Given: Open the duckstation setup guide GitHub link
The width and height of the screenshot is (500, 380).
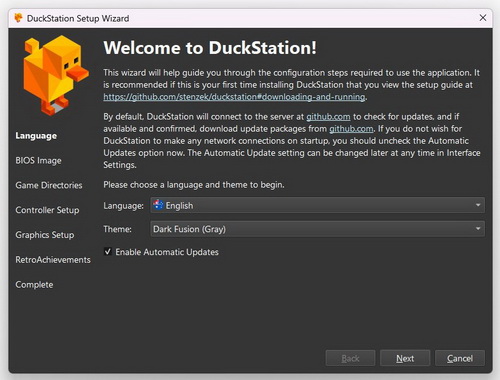Looking at the screenshot, I should pyautogui.click(x=234, y=97).
